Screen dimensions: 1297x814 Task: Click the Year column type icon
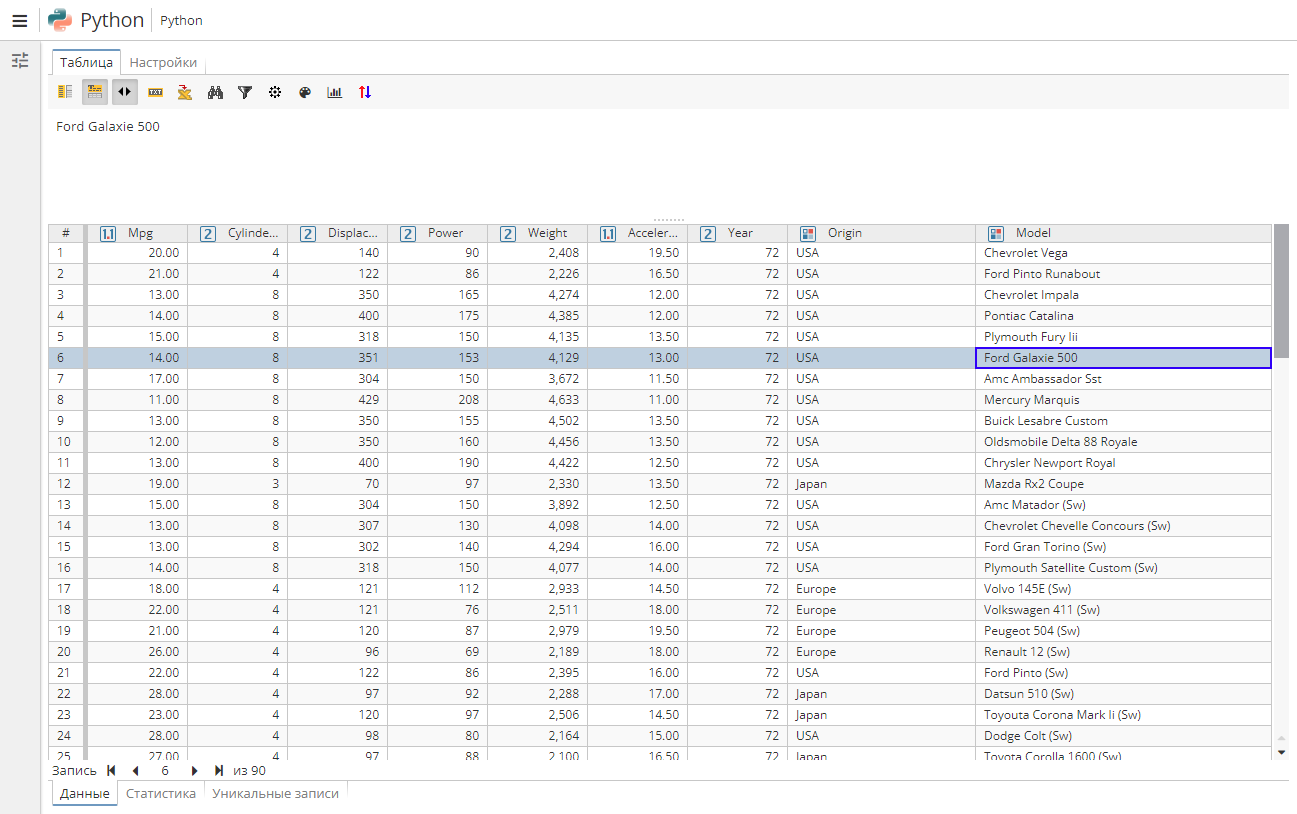708,234
